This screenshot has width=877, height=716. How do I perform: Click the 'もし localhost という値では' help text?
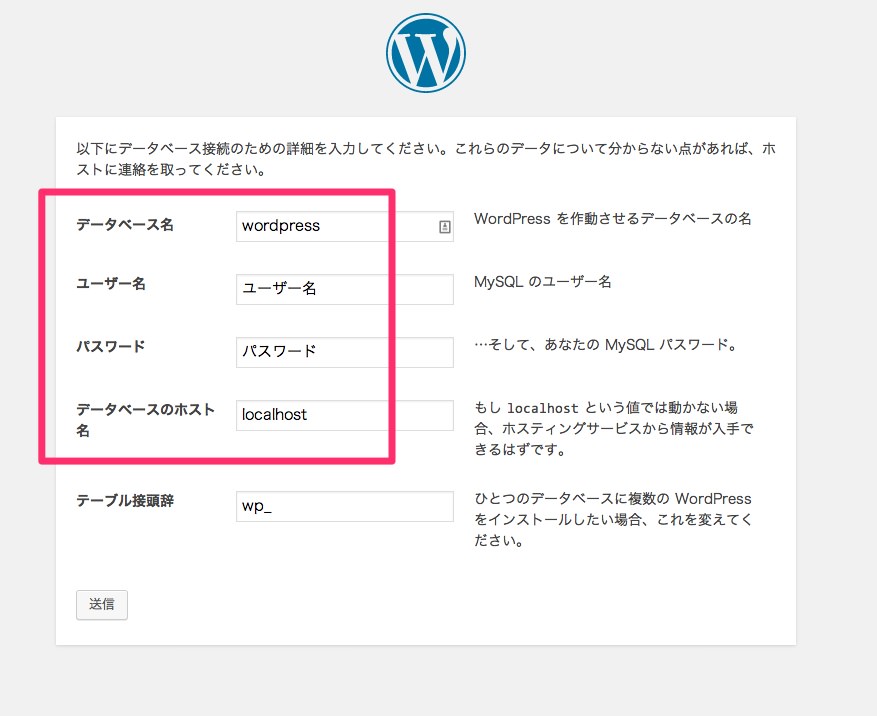pos(614,428)
